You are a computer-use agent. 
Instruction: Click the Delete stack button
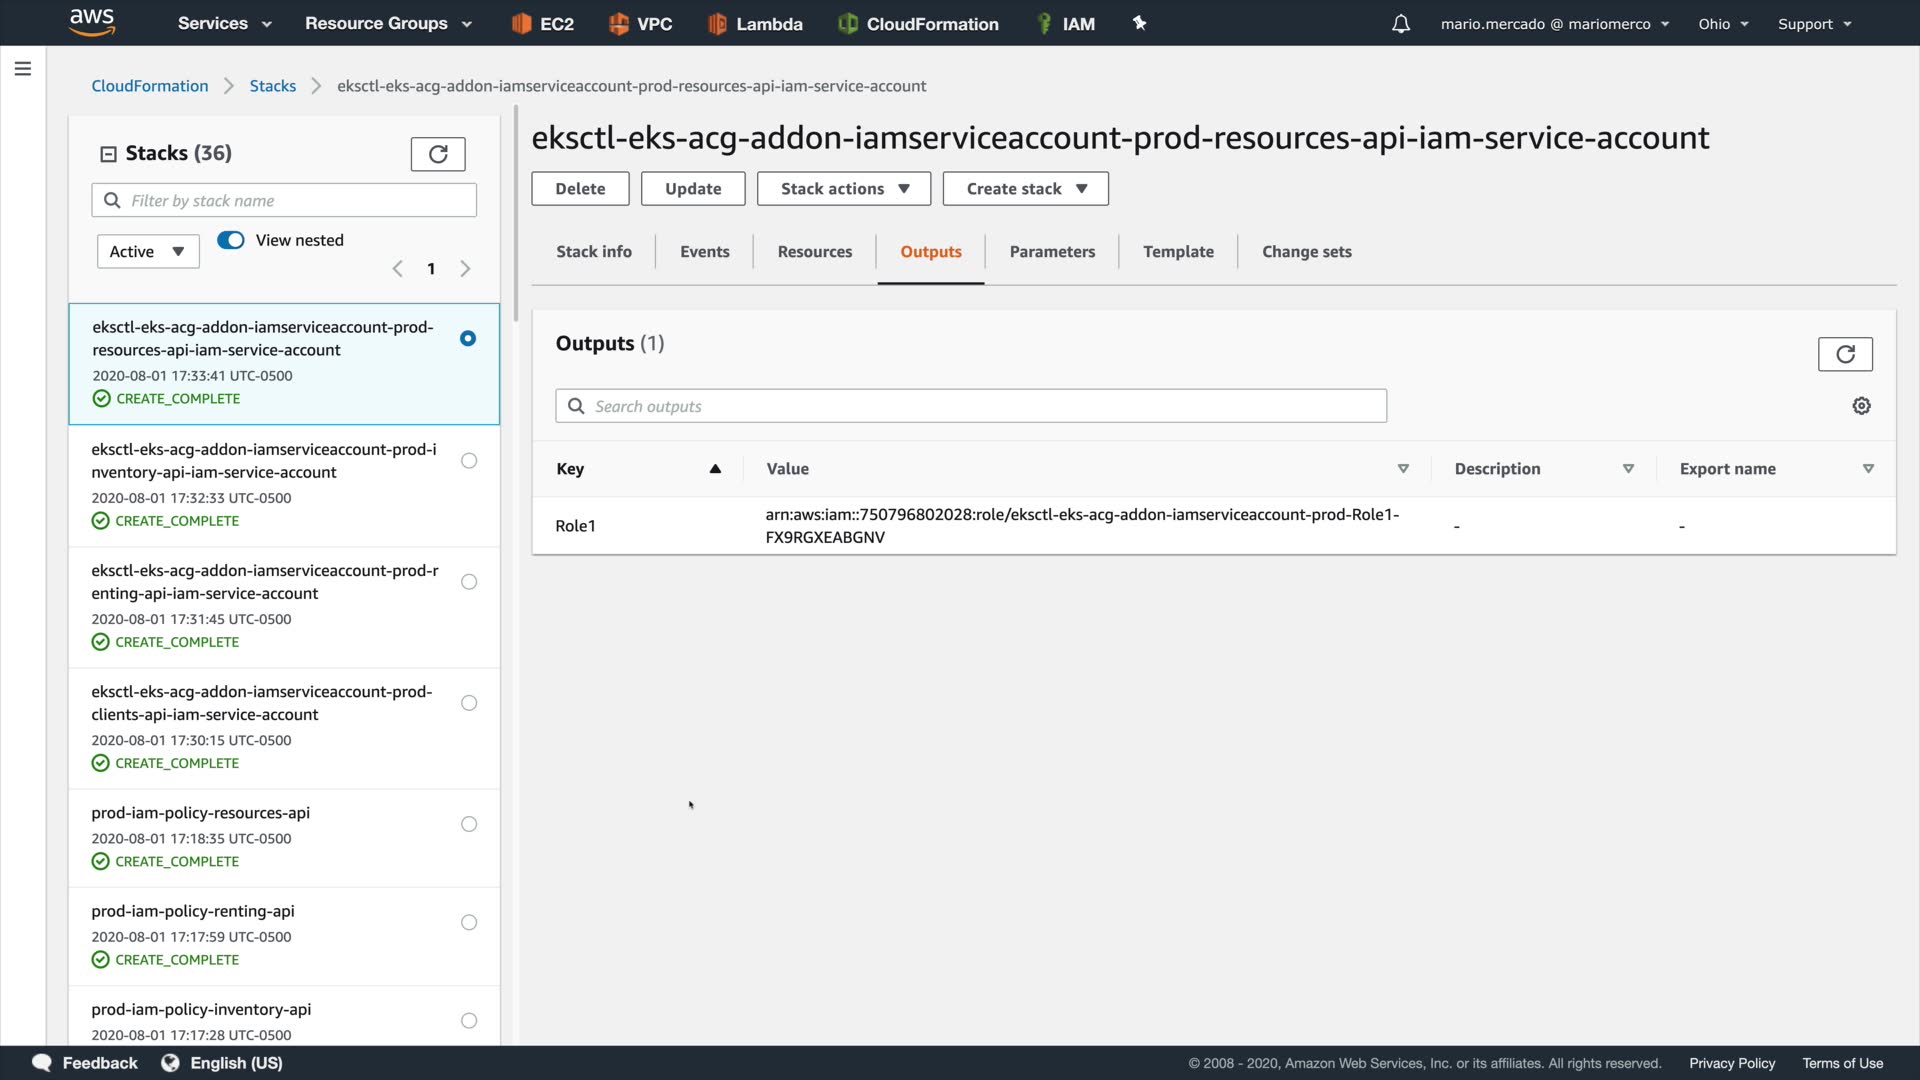pos(580,189)
